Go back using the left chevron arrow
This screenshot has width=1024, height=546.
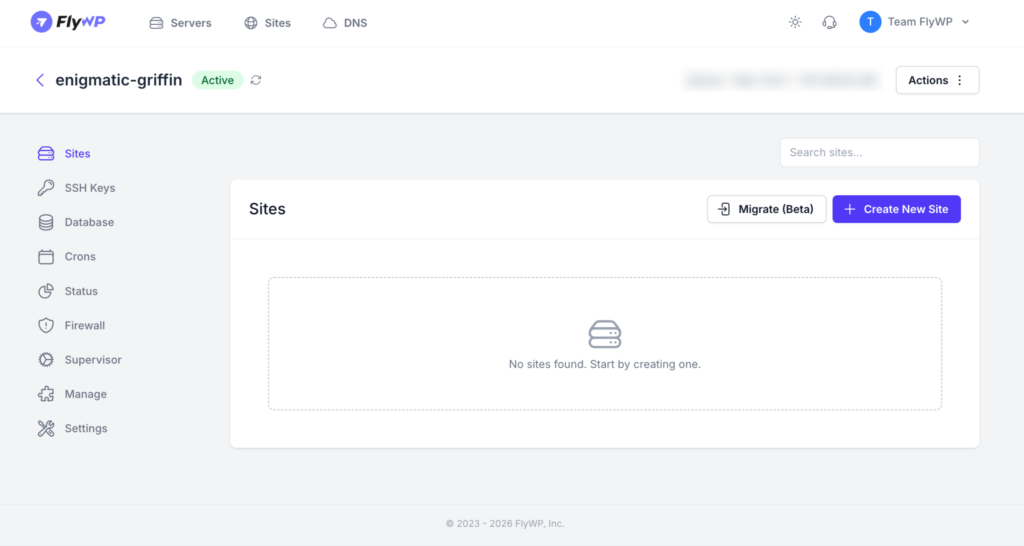pos(40,80)
